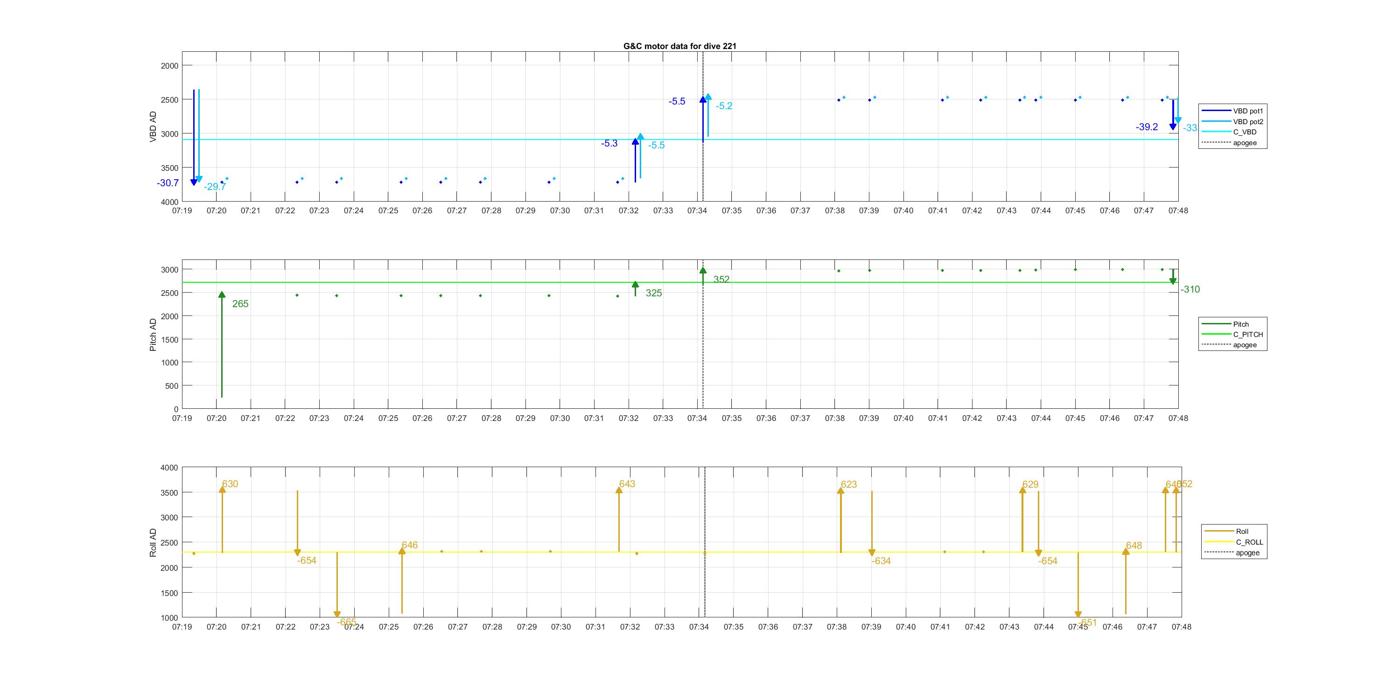Click the title "G&C motor data for dive 221"
This screenshot has width=1400, height=693.
point(680,46)
